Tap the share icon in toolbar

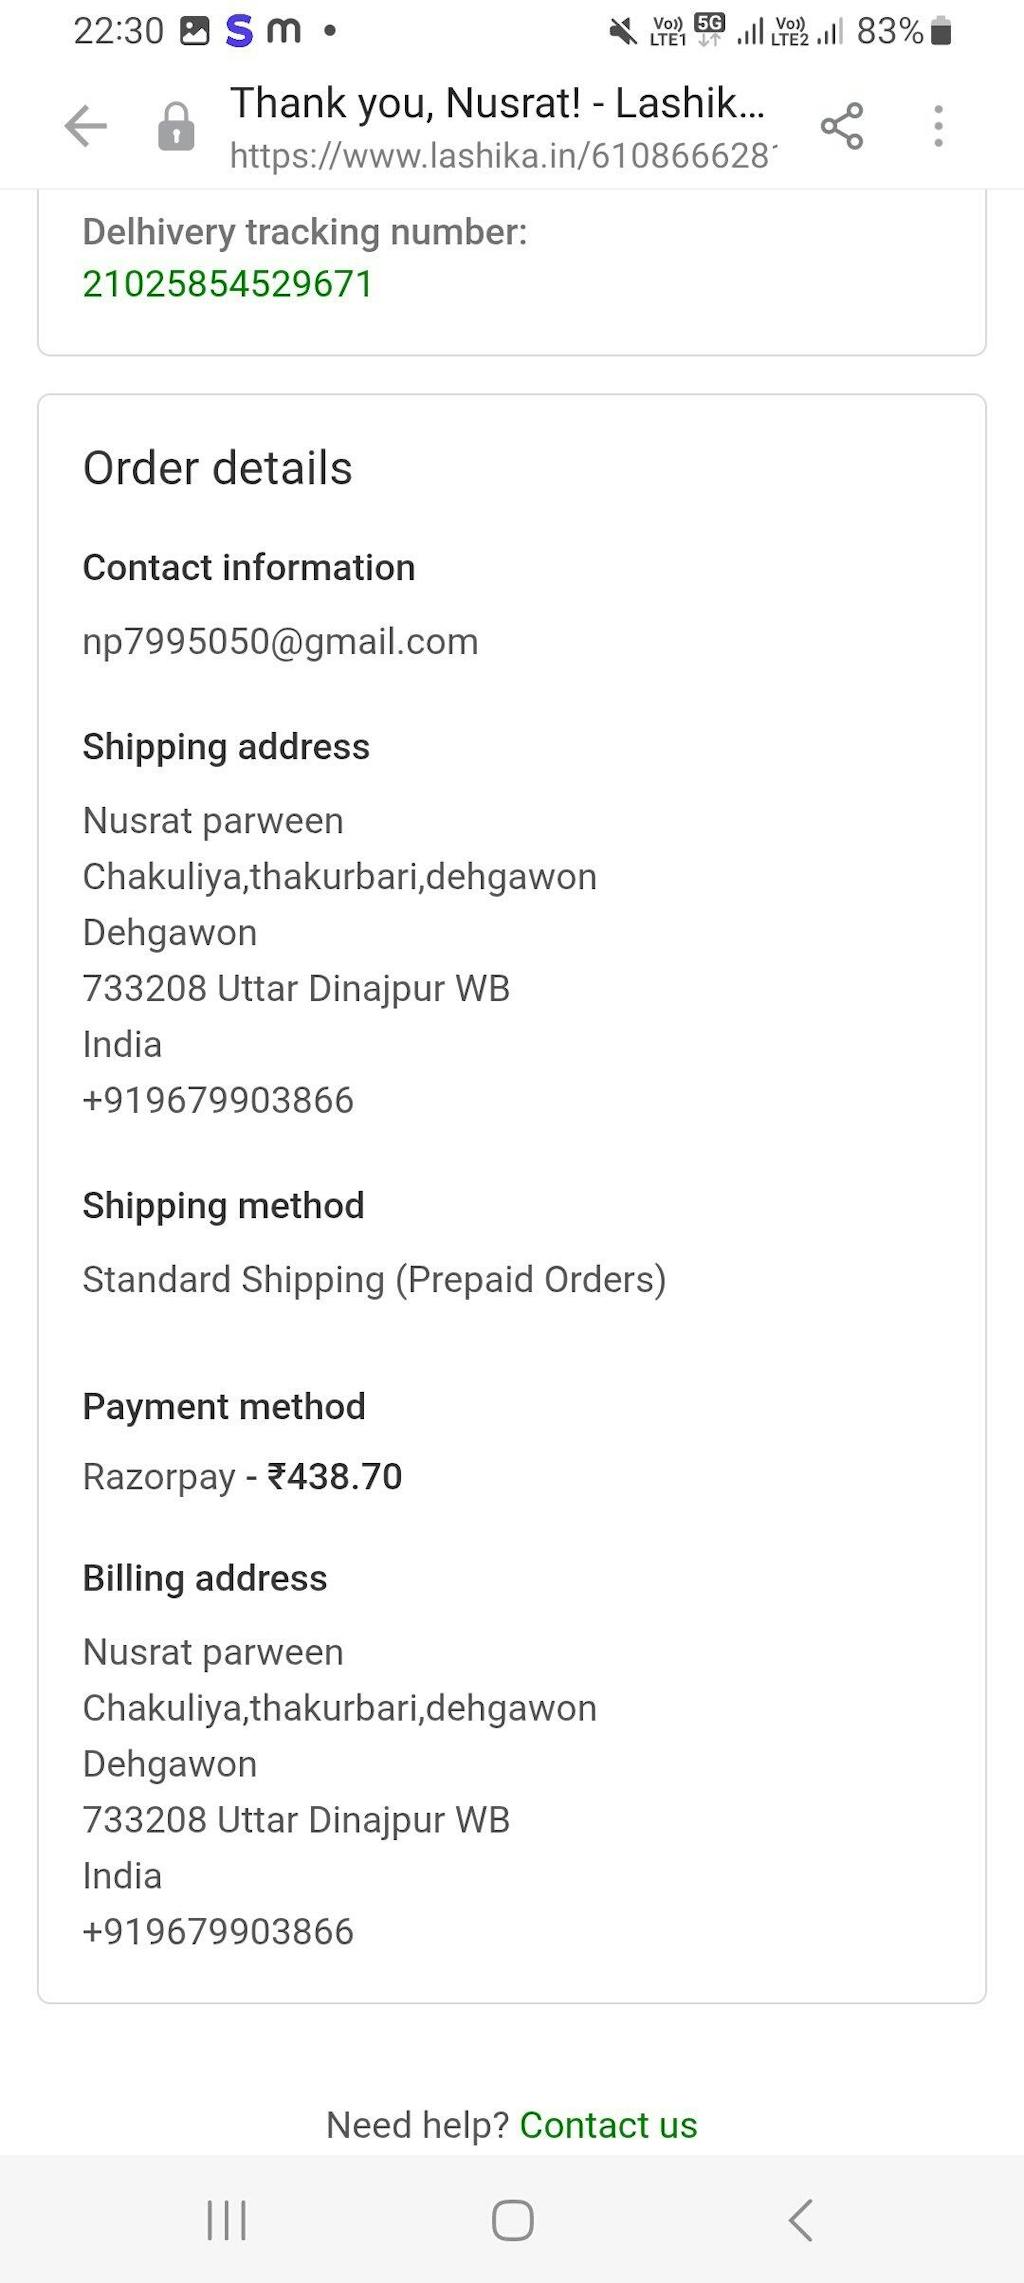click(841, 126)
